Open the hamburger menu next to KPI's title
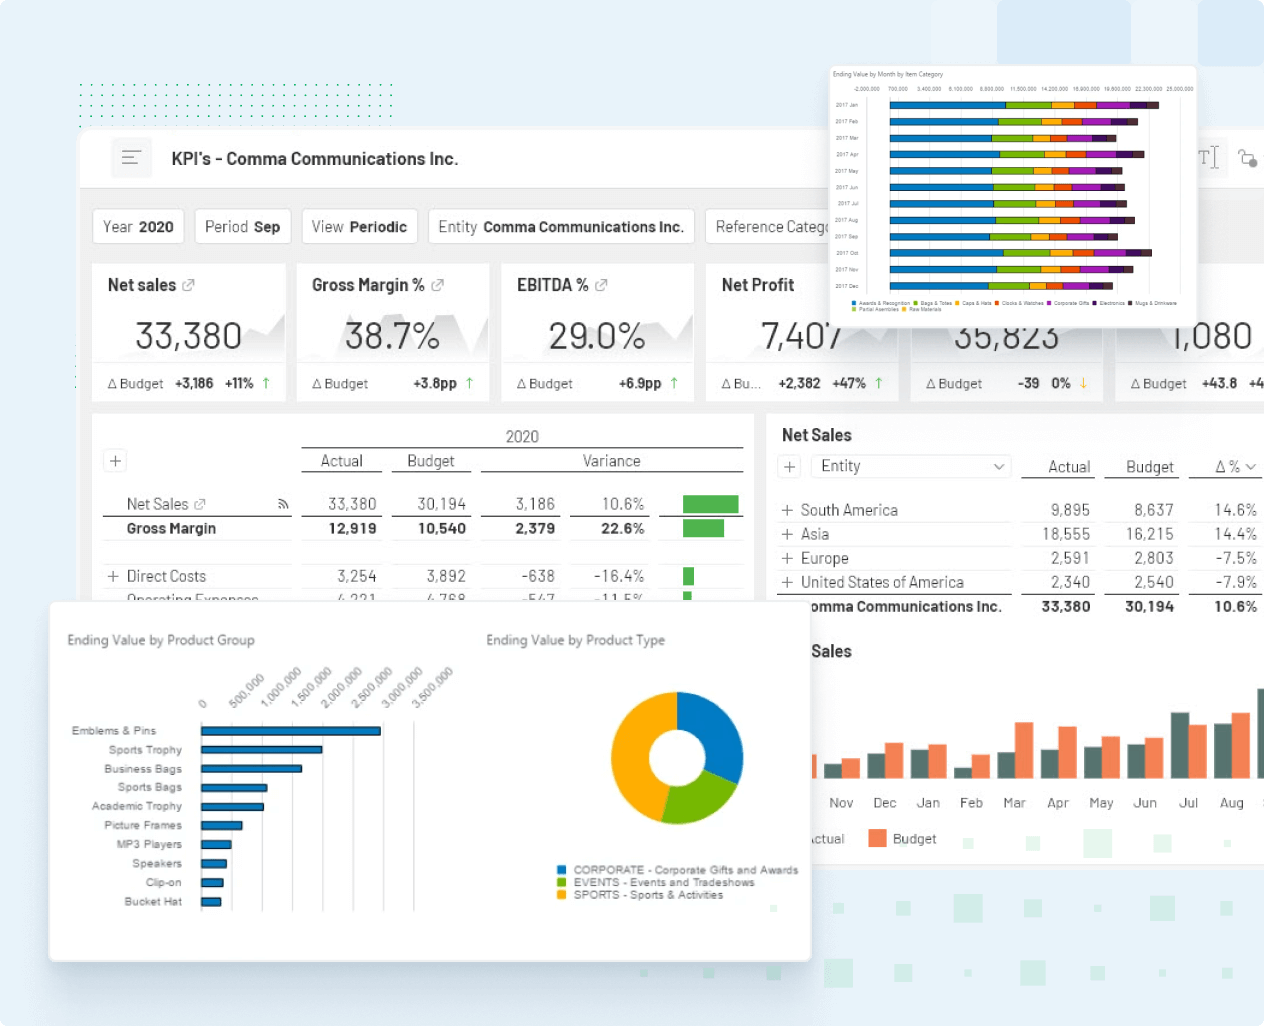1264x1026 pixels. (131, 158)
